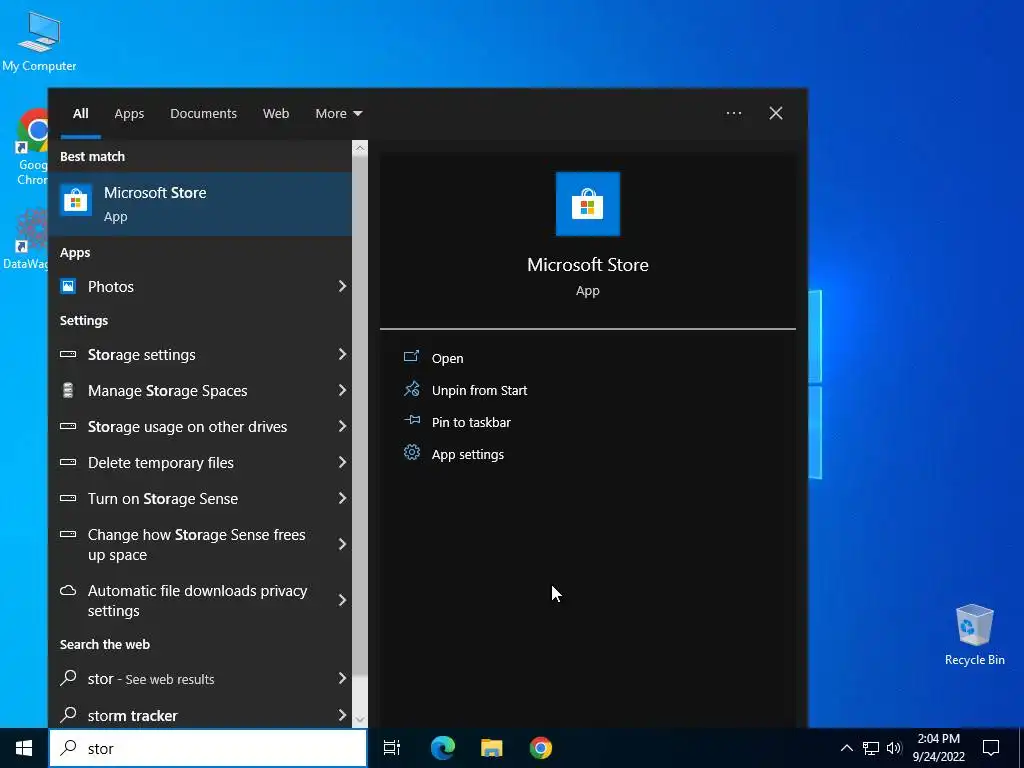Select the 'storm tracker' web suggestion
The height and width of the screenshot is (768, 1024).
200,715
